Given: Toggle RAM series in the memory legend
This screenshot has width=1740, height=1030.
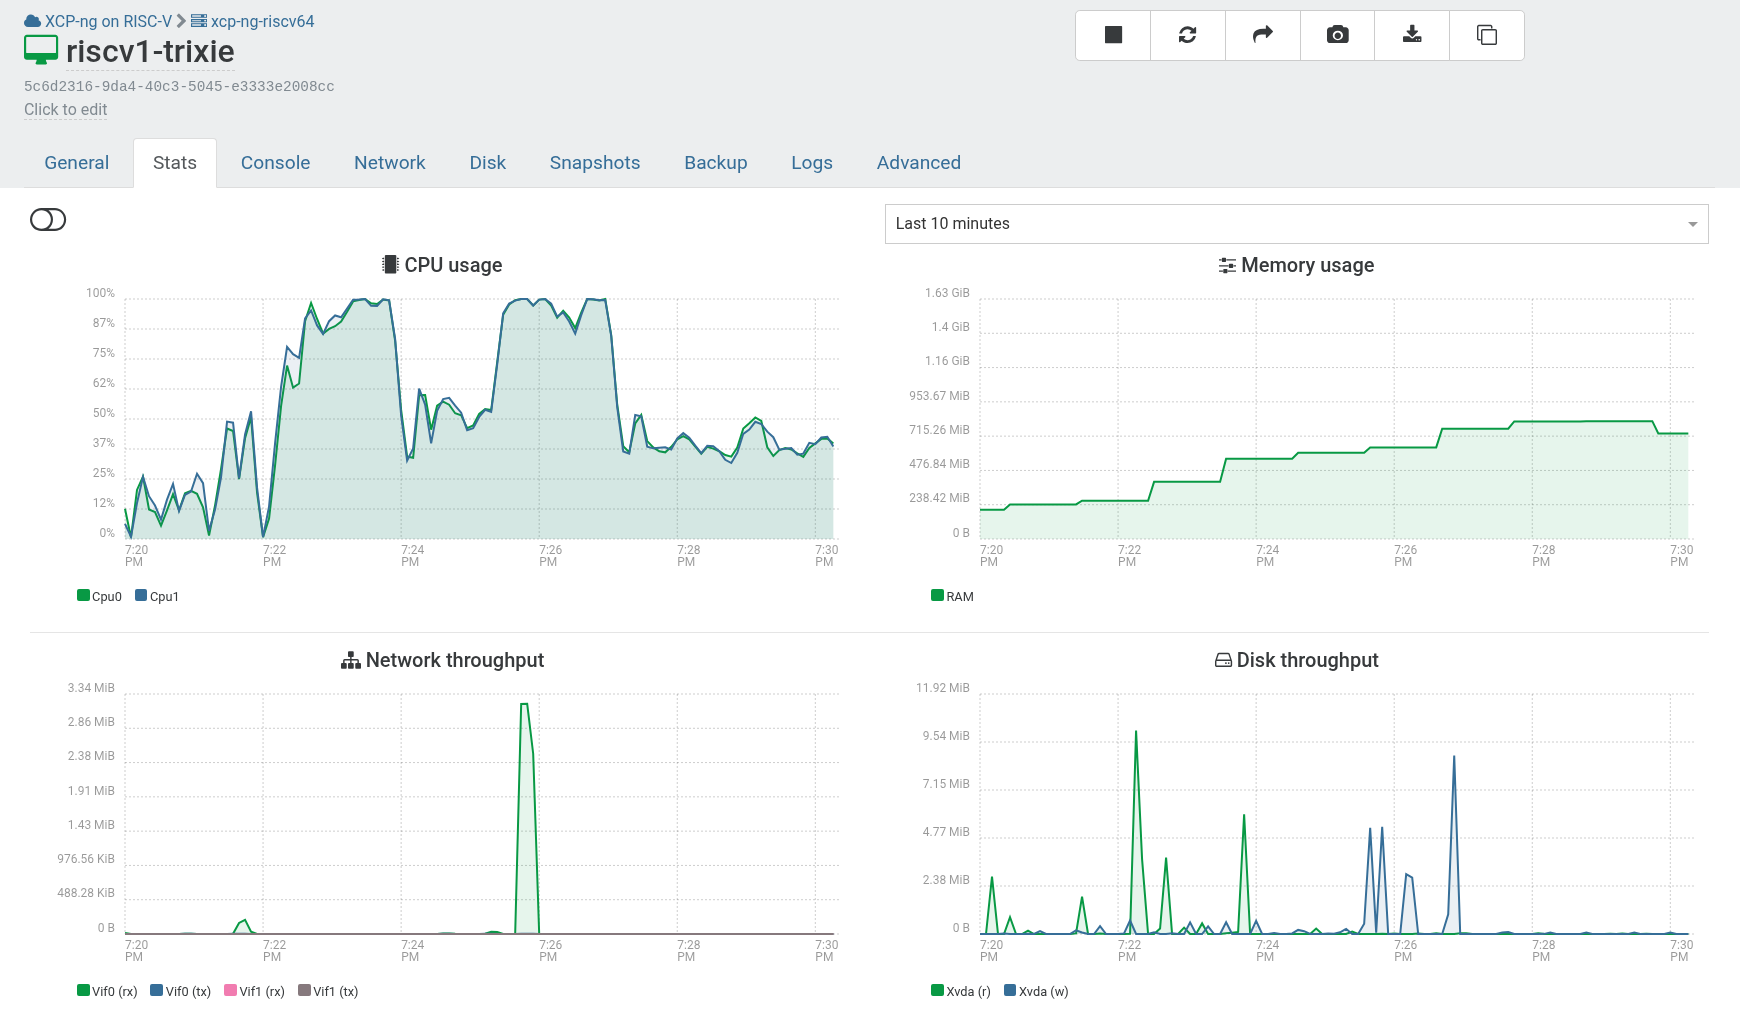Looking at the screenshot, I should pos(953,596).
